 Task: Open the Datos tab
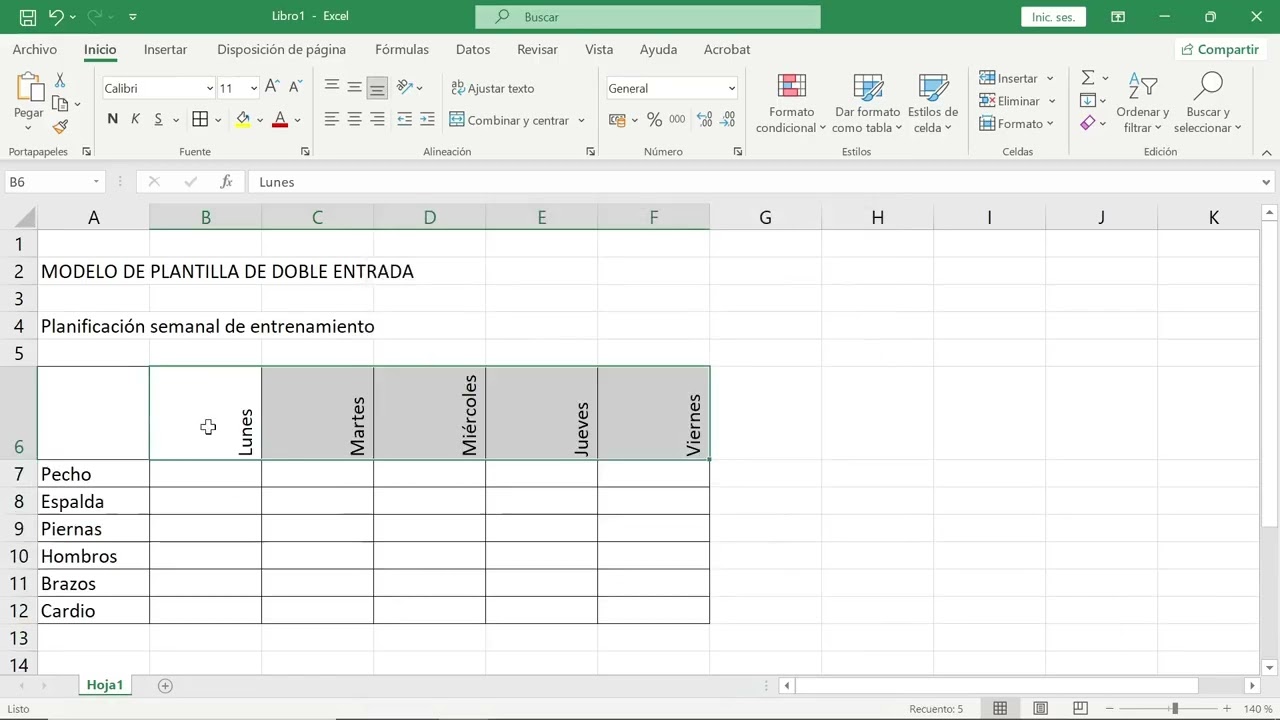473,49
